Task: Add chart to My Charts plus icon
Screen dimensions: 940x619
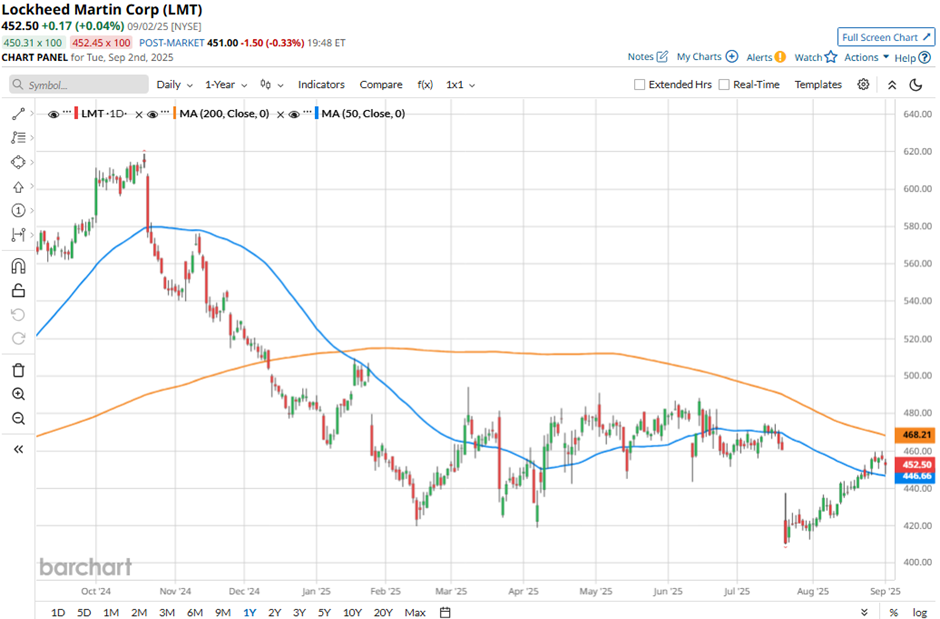Action: pos(731,56)
